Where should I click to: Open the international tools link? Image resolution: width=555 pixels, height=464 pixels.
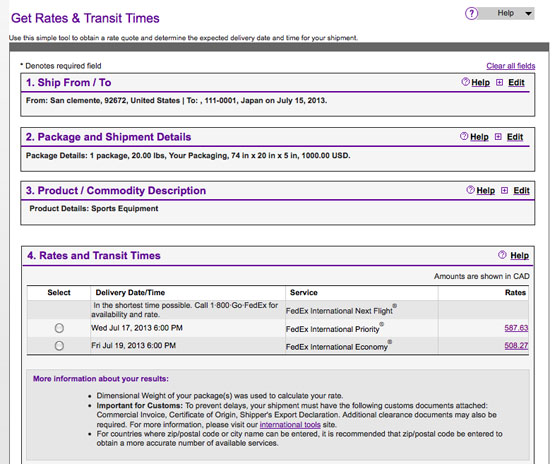click(290, 425)
